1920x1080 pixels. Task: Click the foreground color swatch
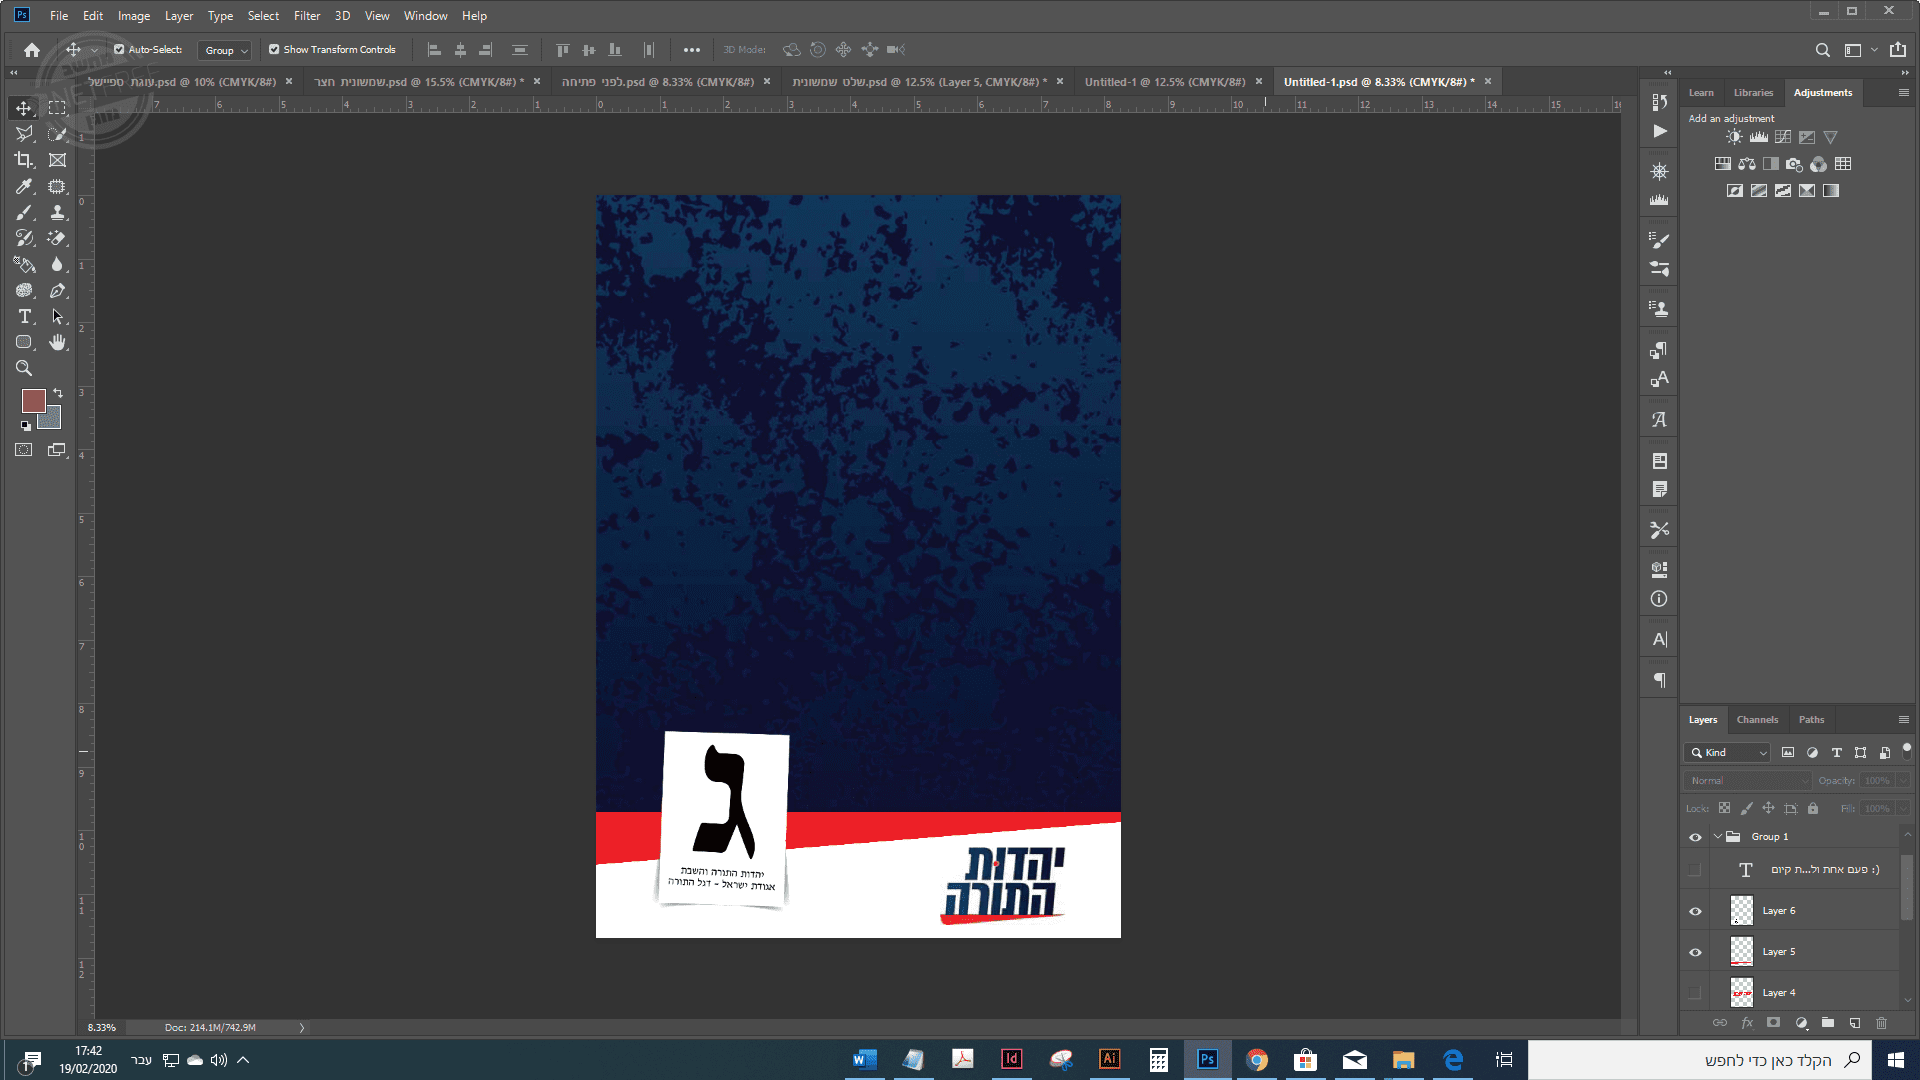point(33,400)
